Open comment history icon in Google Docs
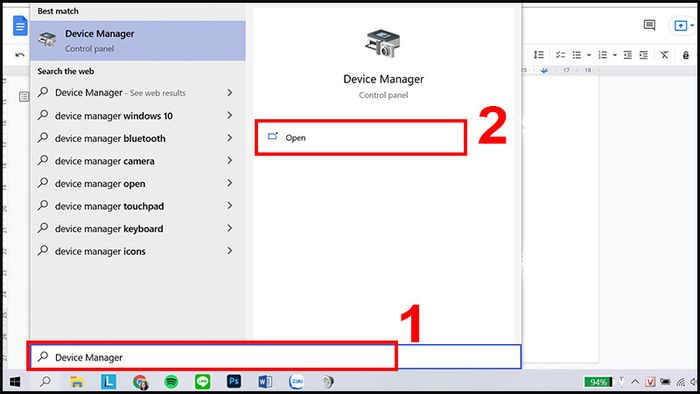 point(650,25)
